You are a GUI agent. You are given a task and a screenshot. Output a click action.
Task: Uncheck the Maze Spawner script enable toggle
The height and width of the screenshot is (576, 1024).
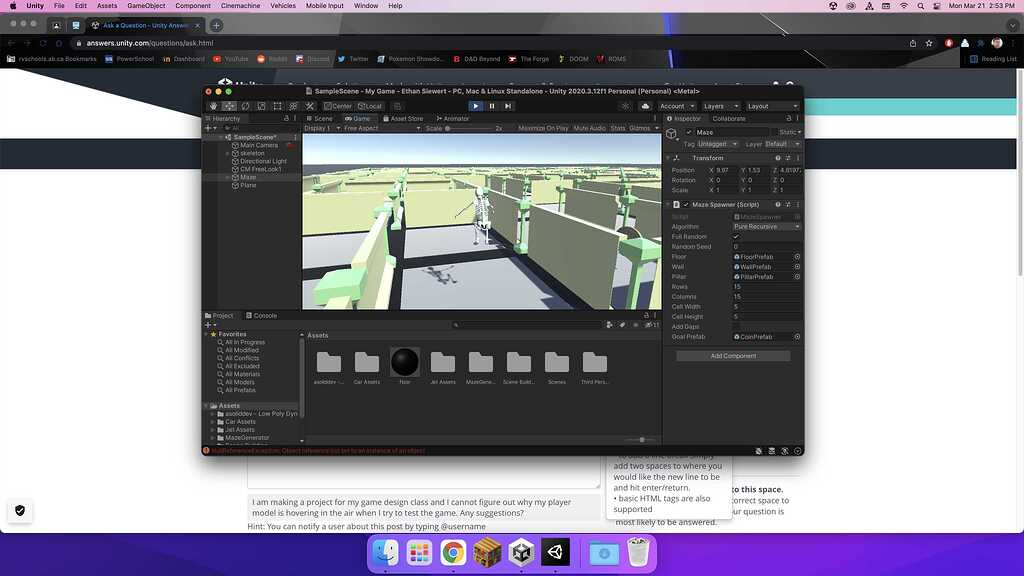click(x=685, y=204)
